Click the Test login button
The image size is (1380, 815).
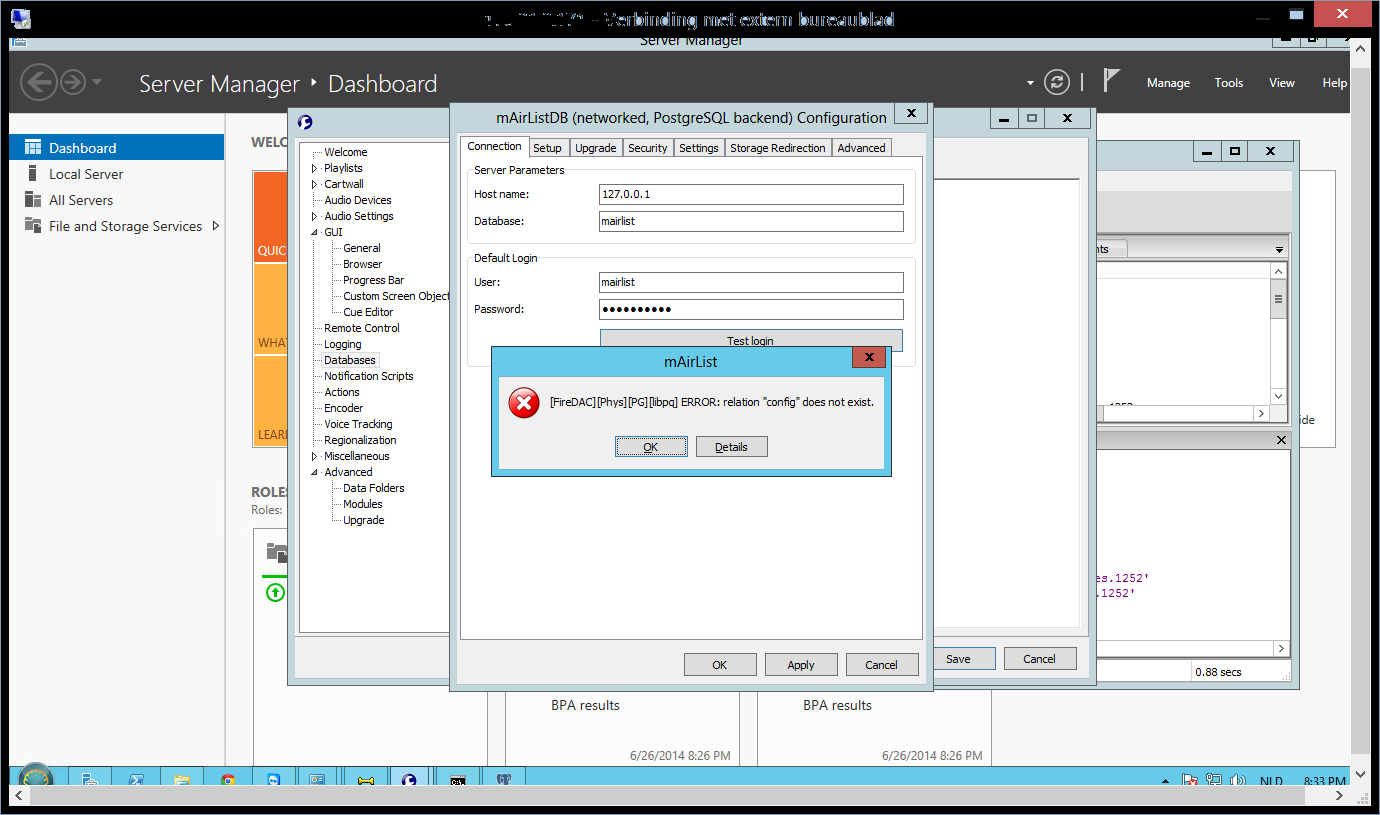751,340
